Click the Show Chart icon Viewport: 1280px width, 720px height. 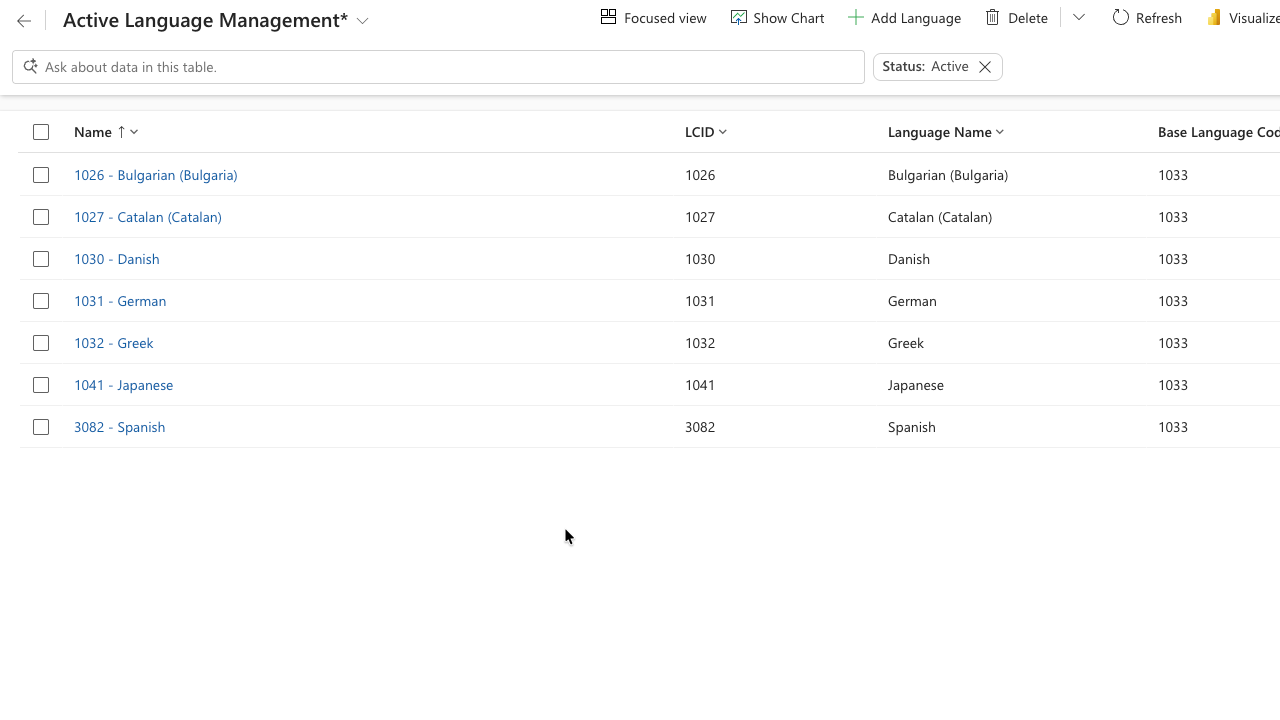click(x=739, y=18)
